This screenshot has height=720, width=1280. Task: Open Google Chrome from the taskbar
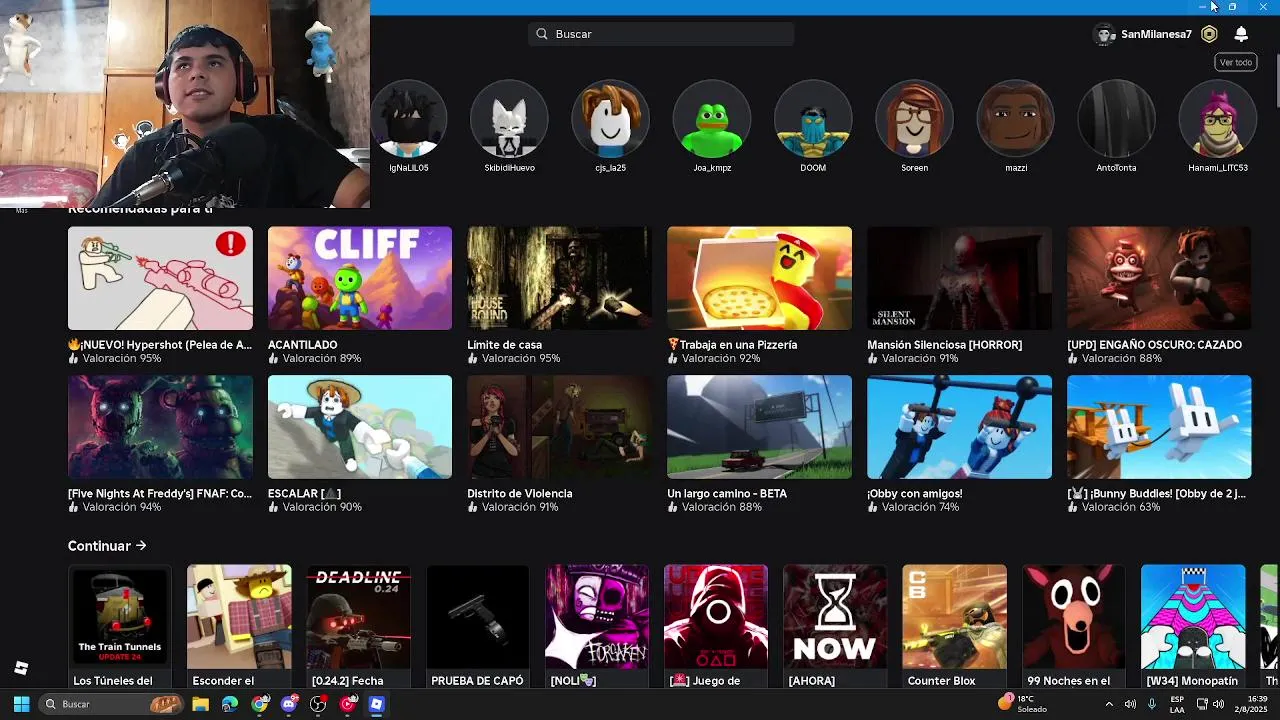tap(260, 704)
